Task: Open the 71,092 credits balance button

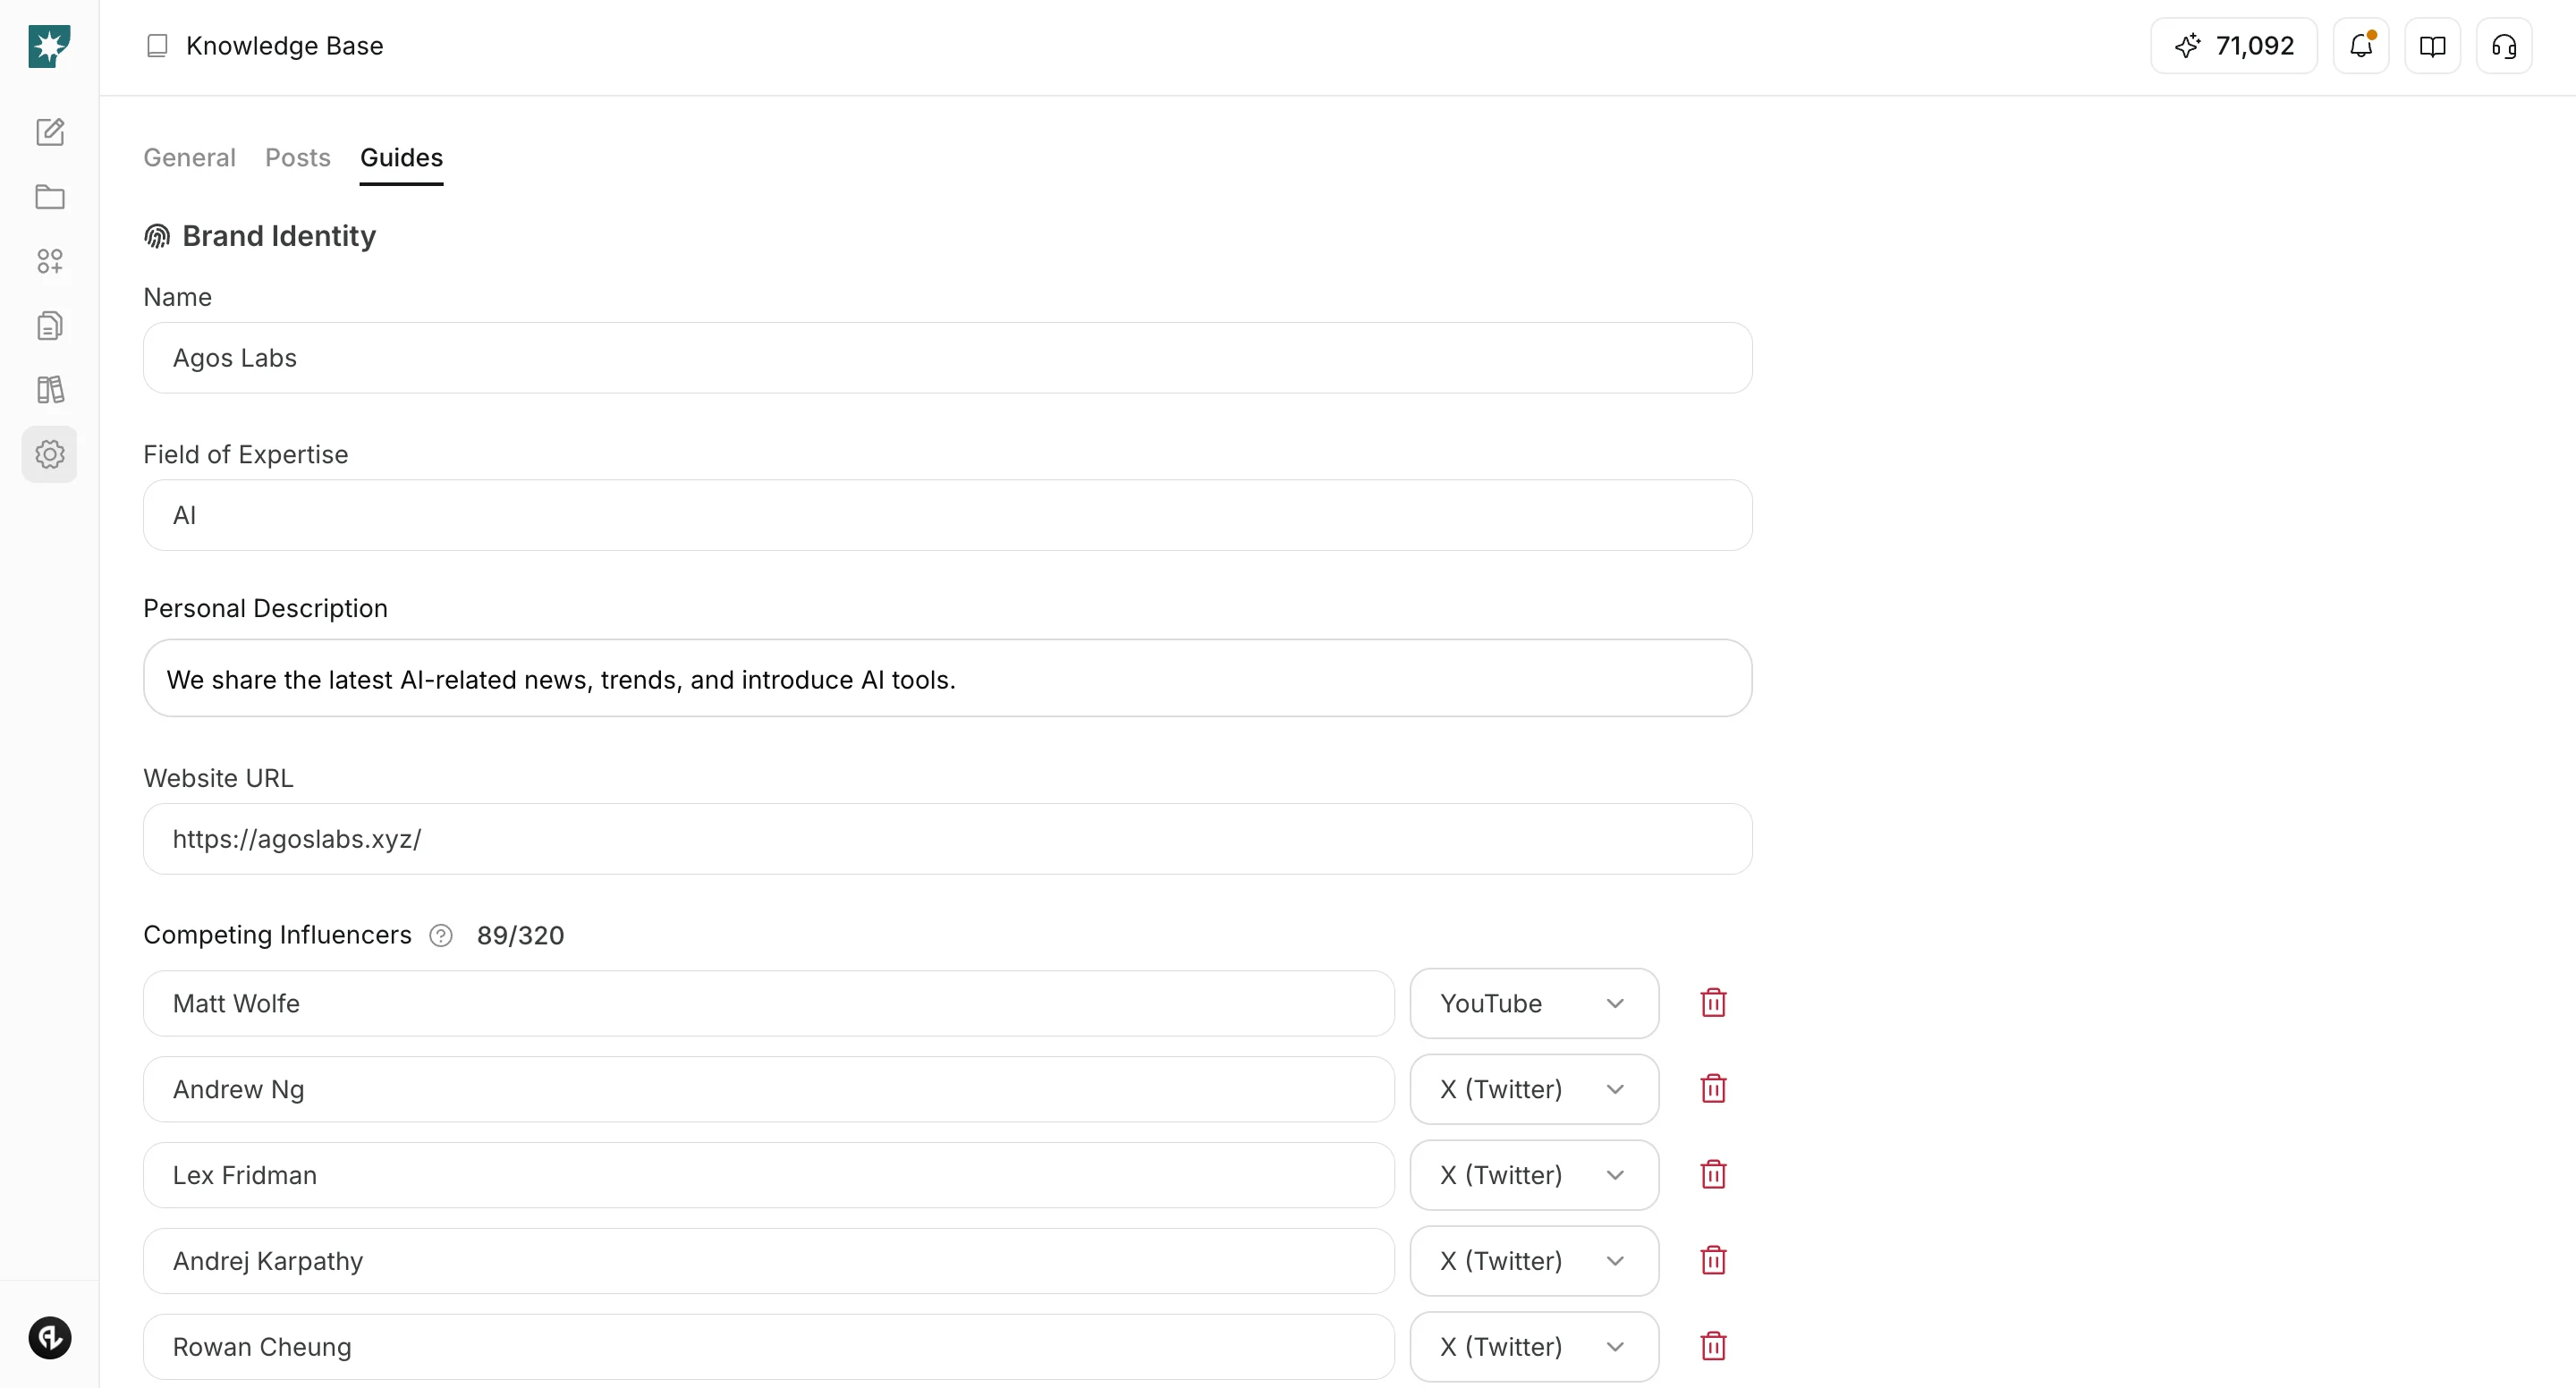Action: click(x=2233, y=46)
